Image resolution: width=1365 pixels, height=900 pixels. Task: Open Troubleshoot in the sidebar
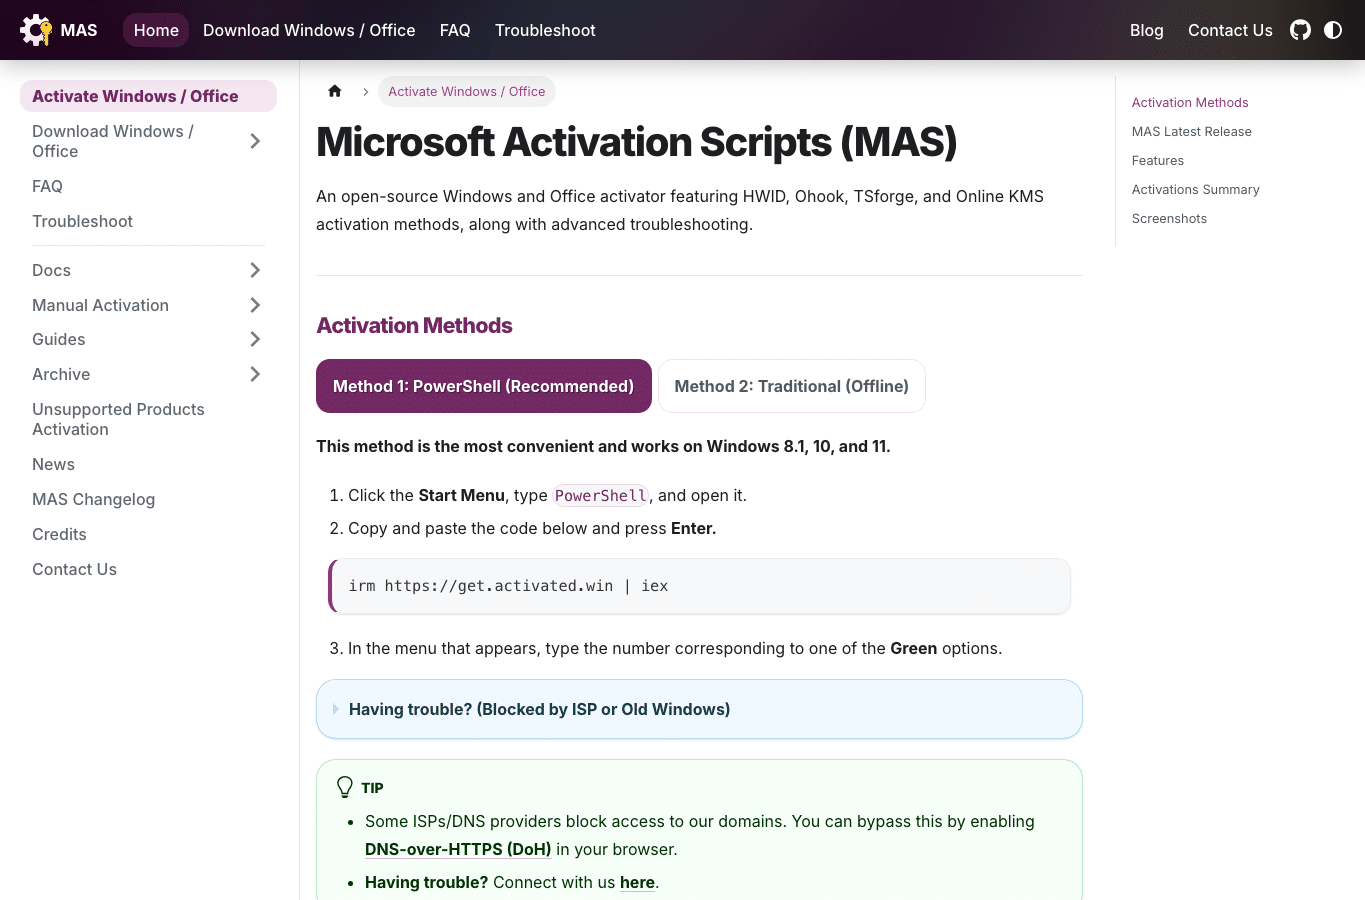pyautogui.click(x=82, y=221)
